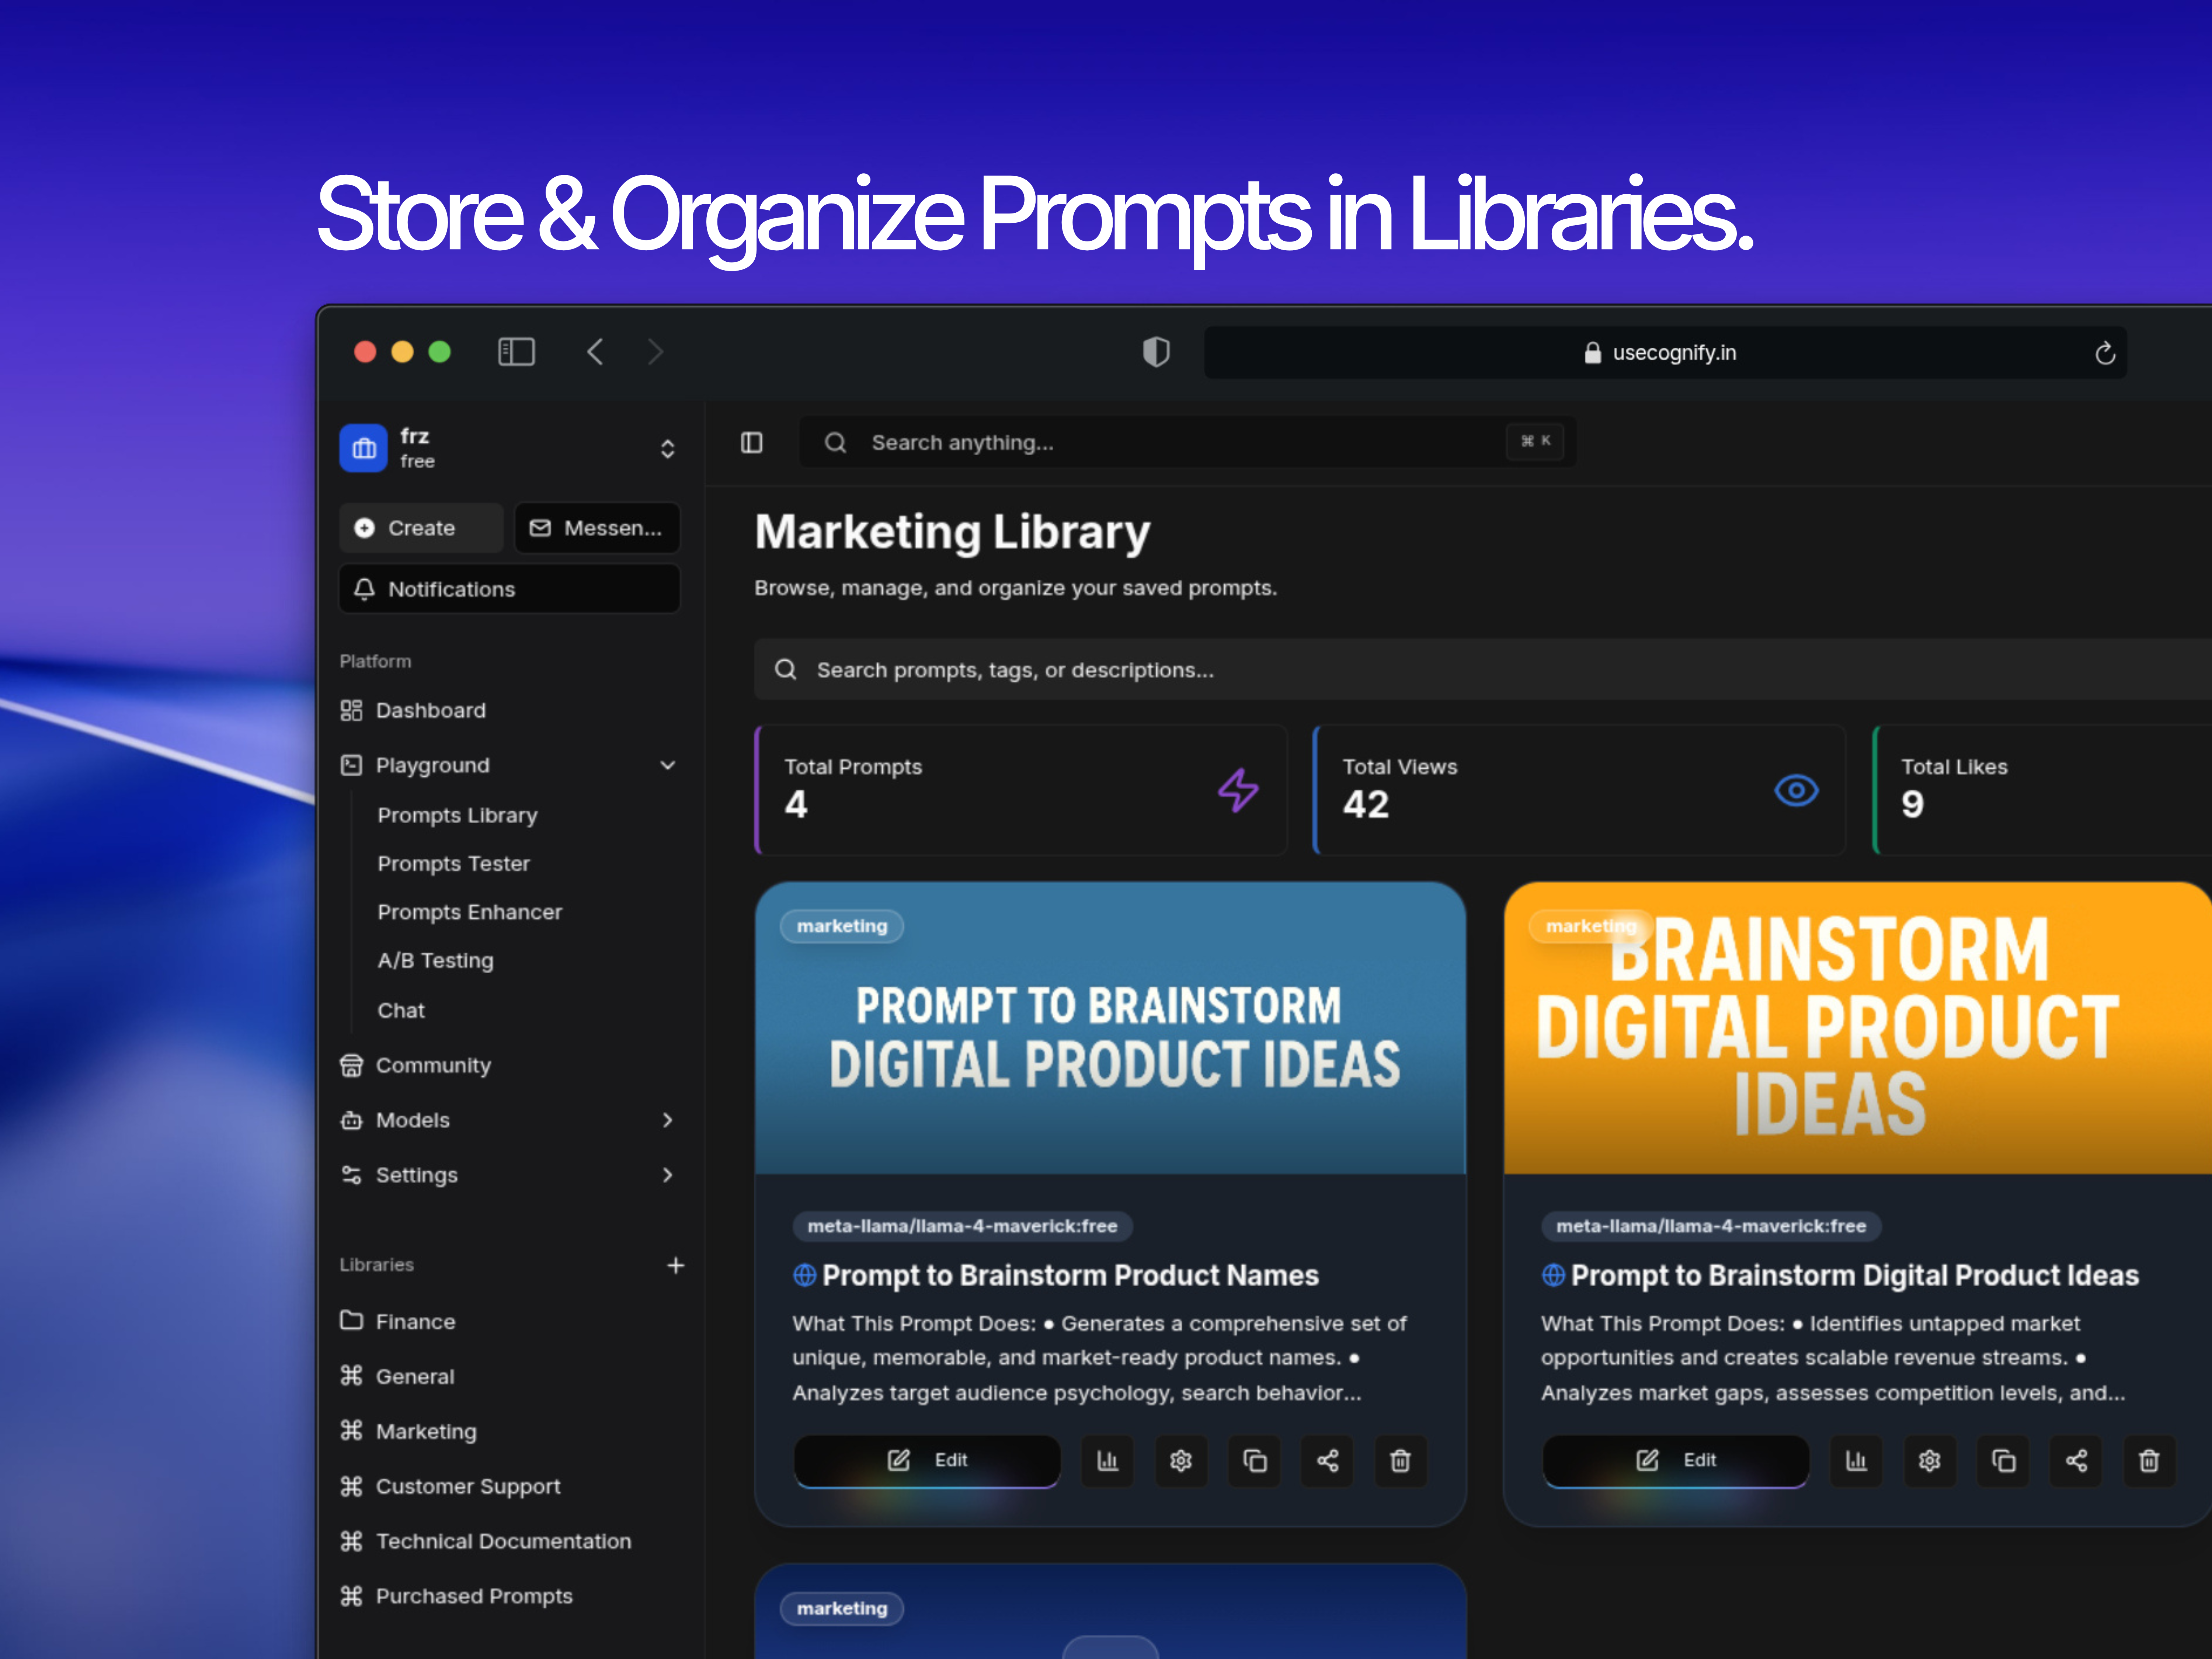This screenshot has width=2212, height=1659.
Task: Click the plus icon beside Libraries
Action: (676, 1265)
